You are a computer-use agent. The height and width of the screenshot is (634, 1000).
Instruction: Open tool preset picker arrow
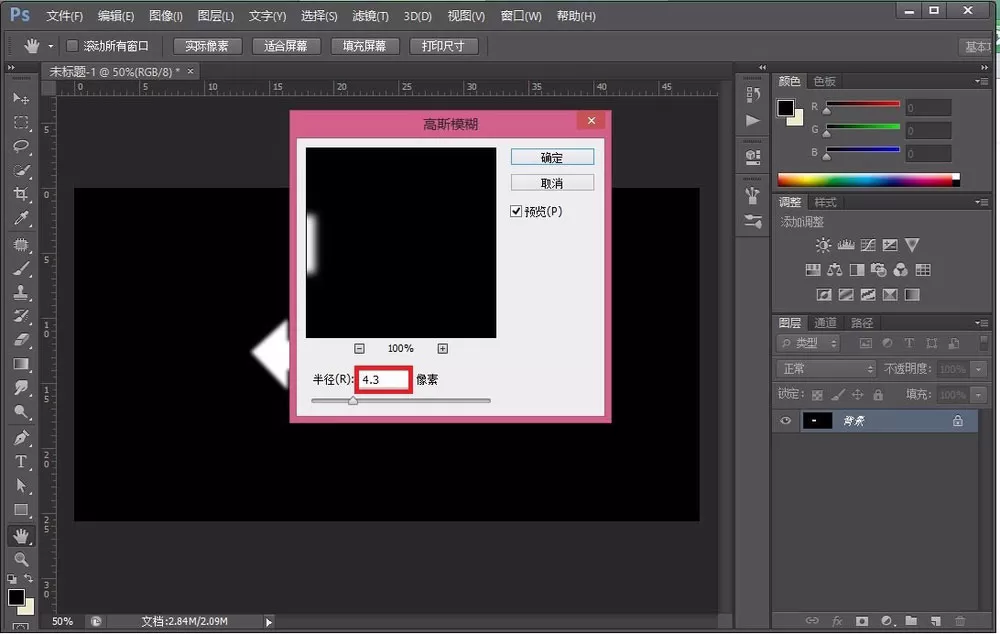(x=50, y=47)
